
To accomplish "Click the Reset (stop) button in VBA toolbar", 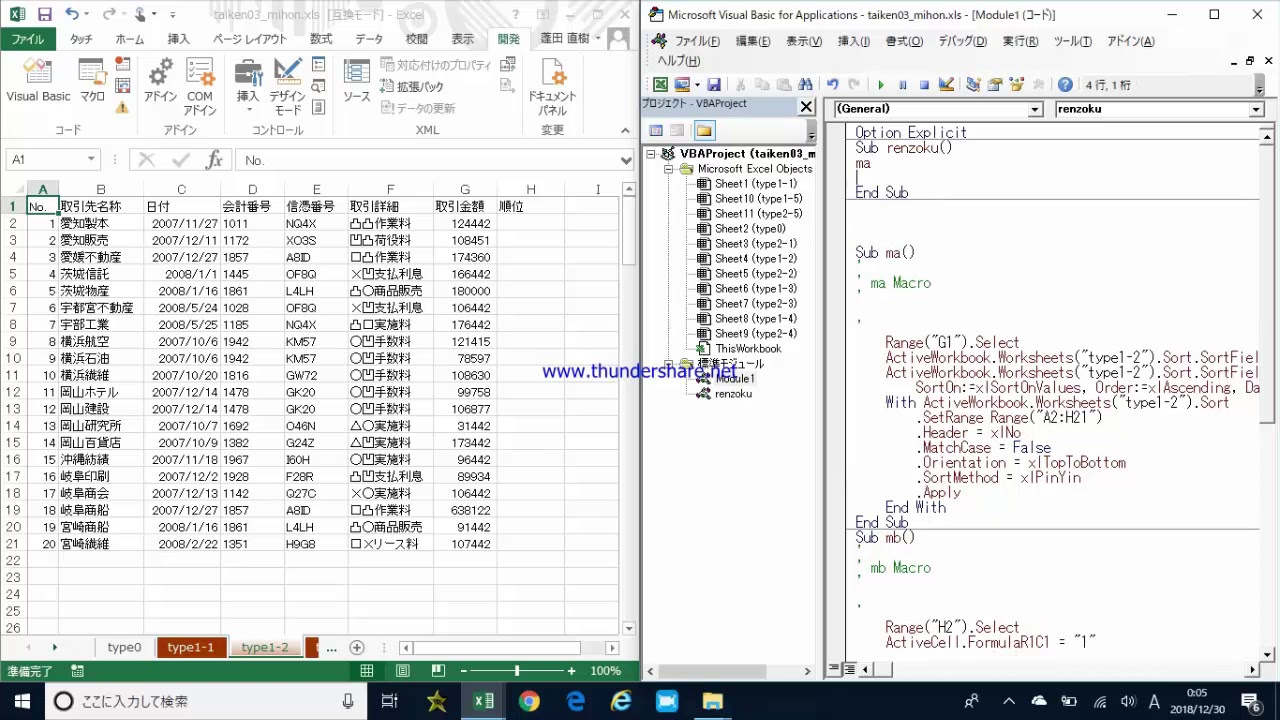I will (x=924, y=85).
